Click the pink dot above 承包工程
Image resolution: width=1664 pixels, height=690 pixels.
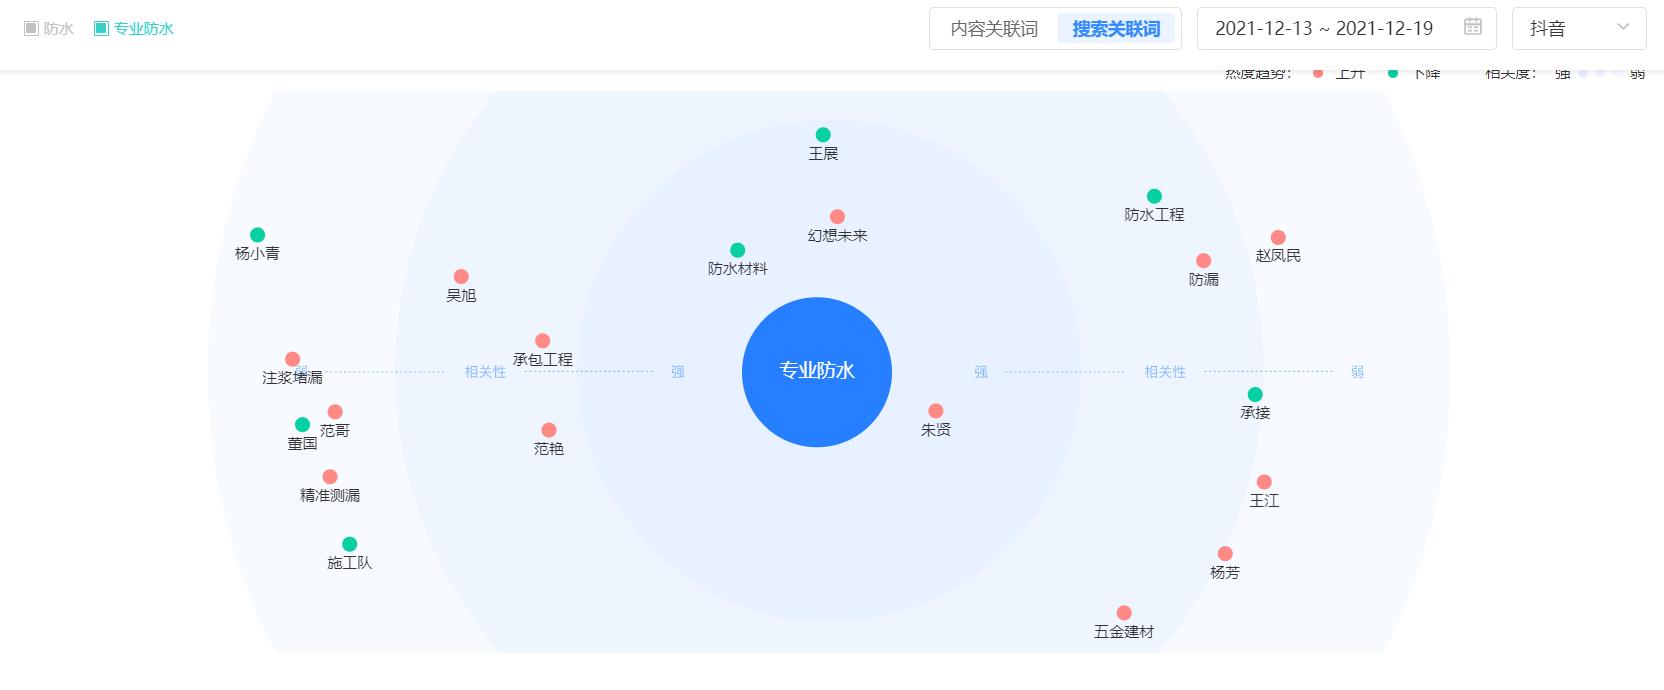point(543,341)
